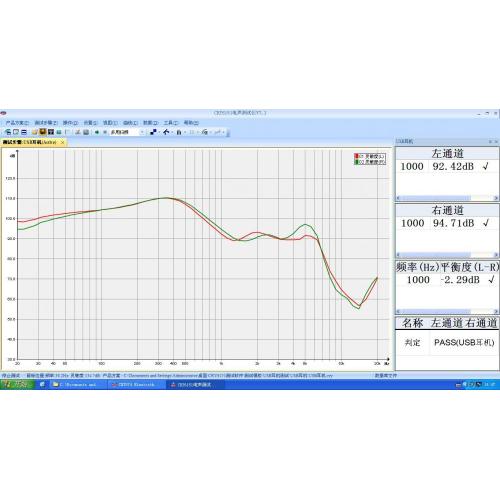Image resolution: width=500 pixels, height=500 pixels.
Task: Click the dark blue squares toolbar icon
Action: pos(153,132)
